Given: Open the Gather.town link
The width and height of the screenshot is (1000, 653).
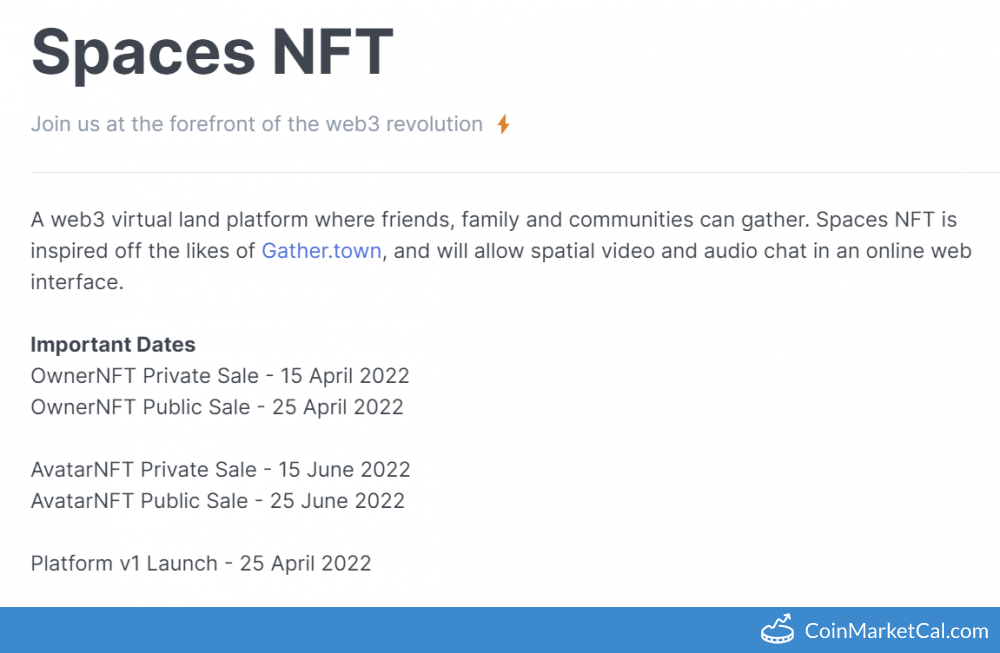Looking at the screenshot, I should point(321,251).
